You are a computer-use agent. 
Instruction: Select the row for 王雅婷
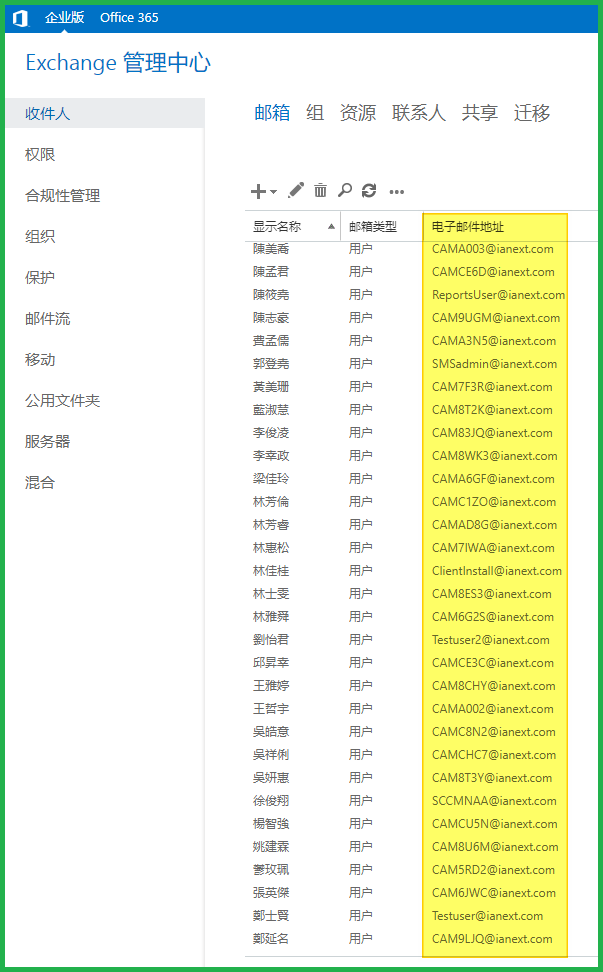(x=421, y=686)
